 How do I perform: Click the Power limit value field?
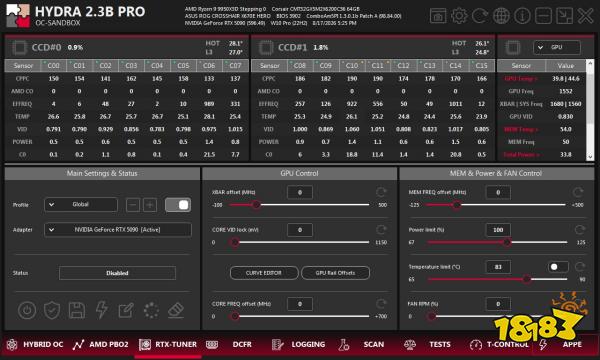498,230
